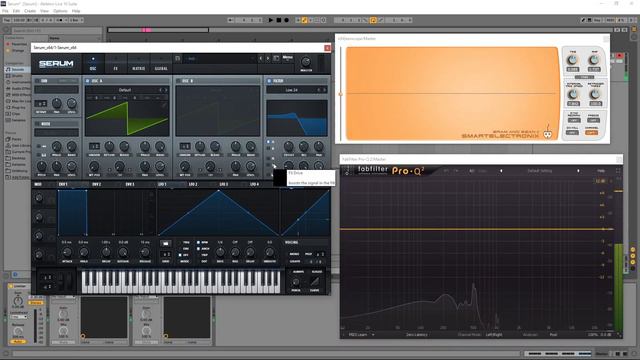
Task: Click the Internal Trig Speed knob
Action: pos(573,94)
